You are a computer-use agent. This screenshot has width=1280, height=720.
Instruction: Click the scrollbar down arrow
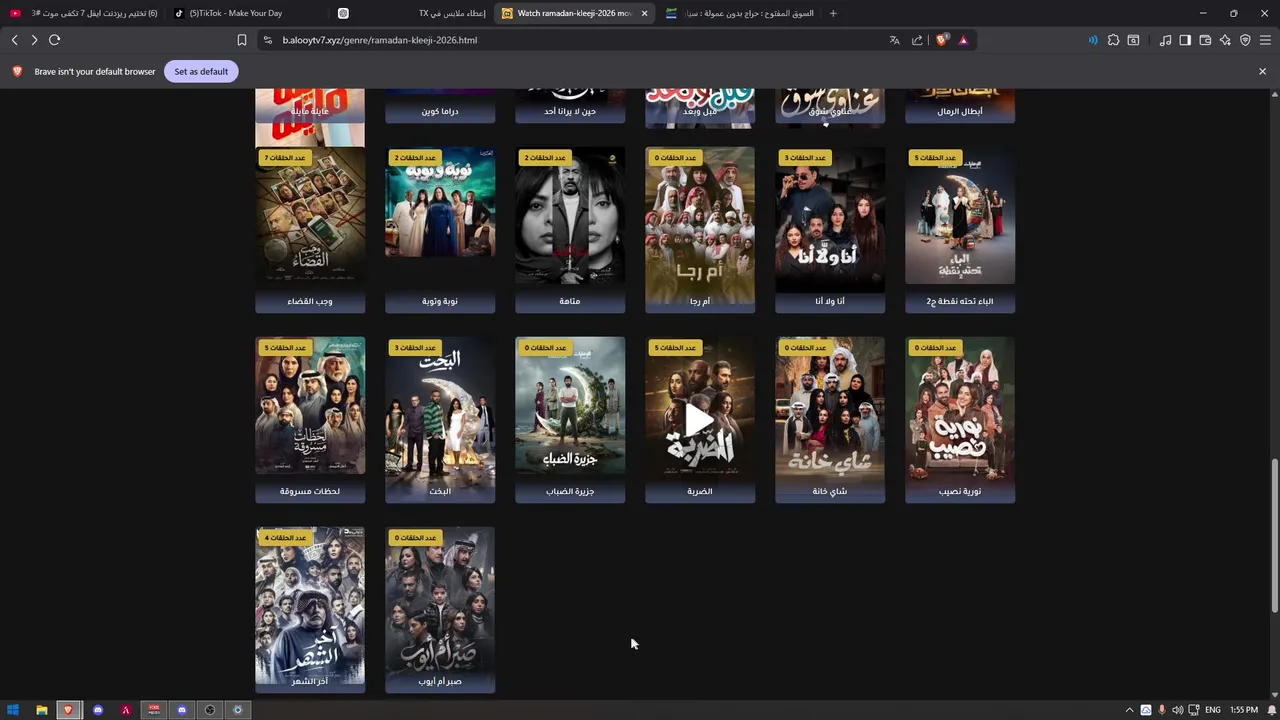click(x=1274, y=694)
